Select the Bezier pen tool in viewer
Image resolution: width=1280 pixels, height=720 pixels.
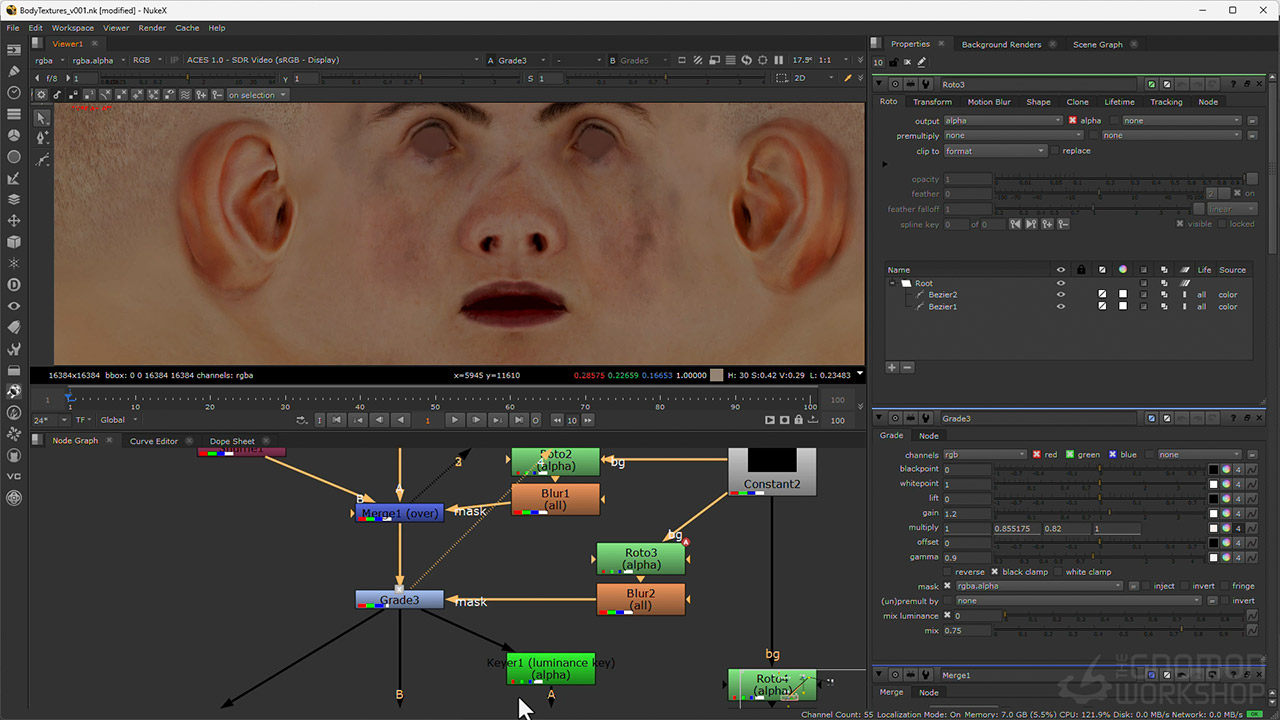[42, 138]
